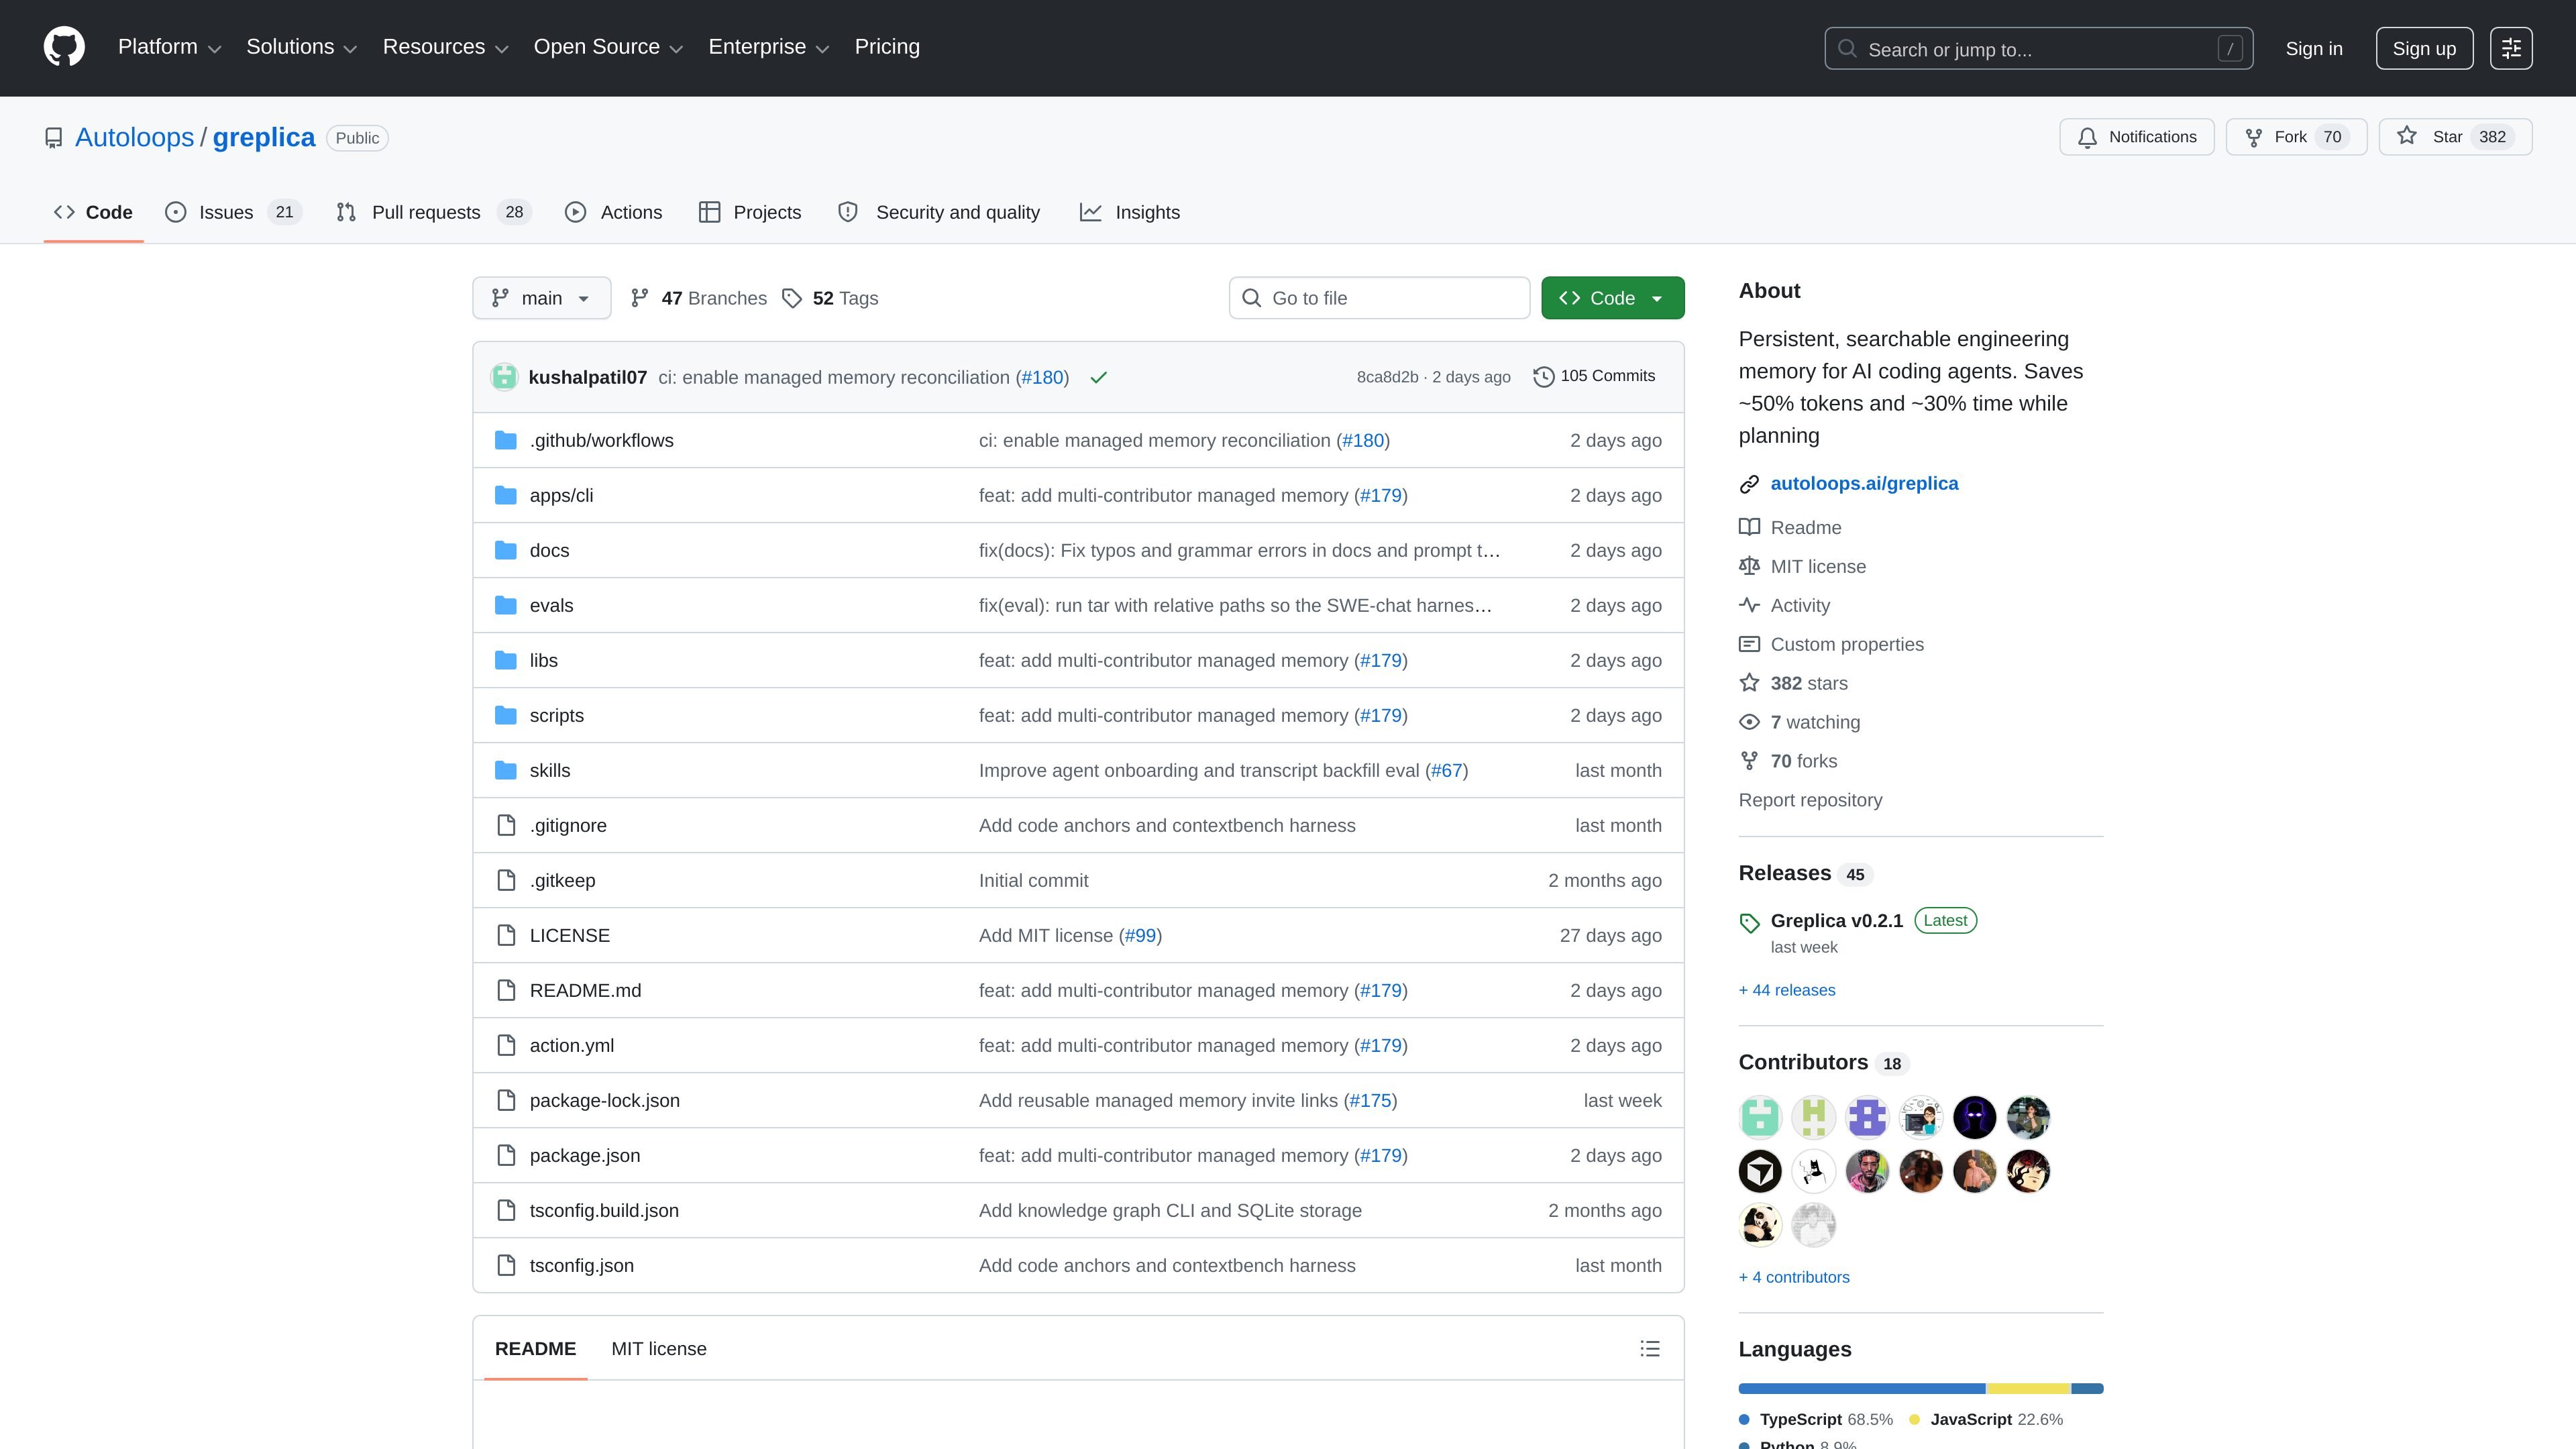Open the Pull requests tab
Screen dimensions: 2576x1449
pyautogui.click(x=433, y=212)
